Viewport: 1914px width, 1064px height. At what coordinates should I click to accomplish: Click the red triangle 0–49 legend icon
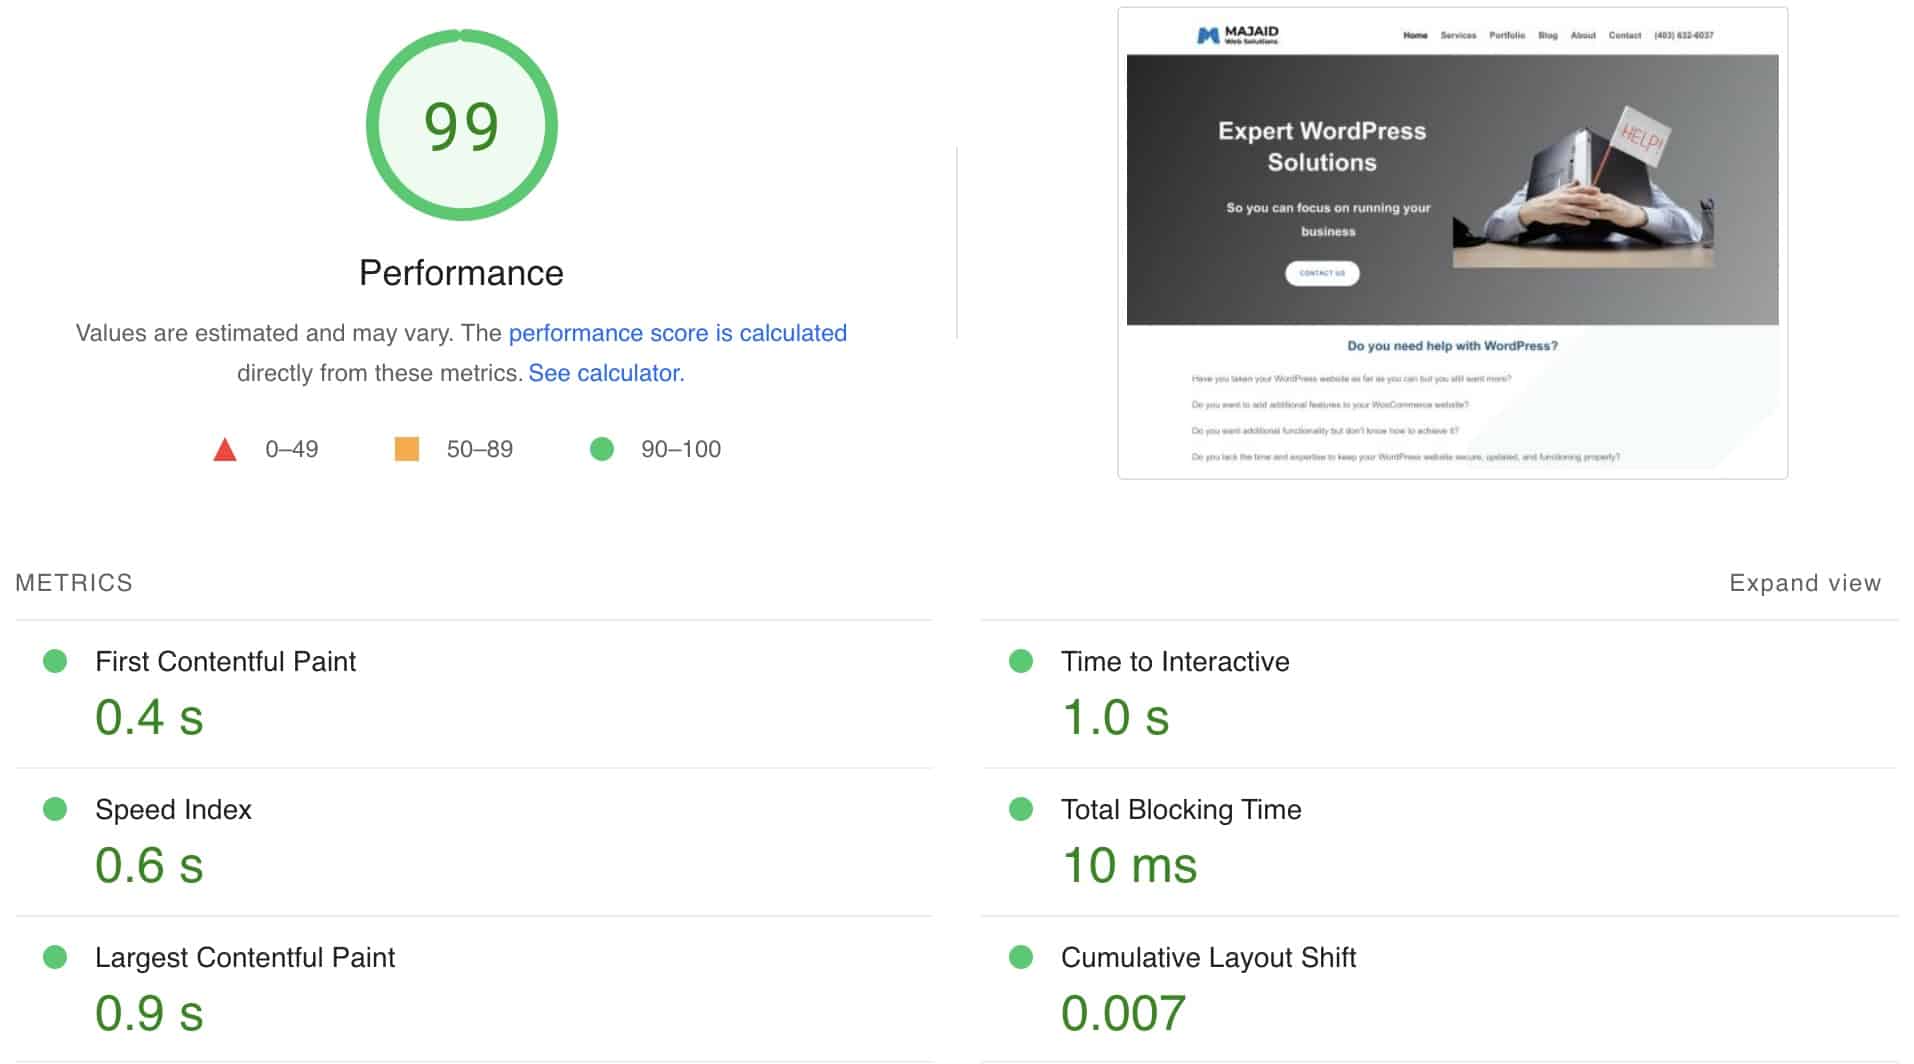[225, 449]
